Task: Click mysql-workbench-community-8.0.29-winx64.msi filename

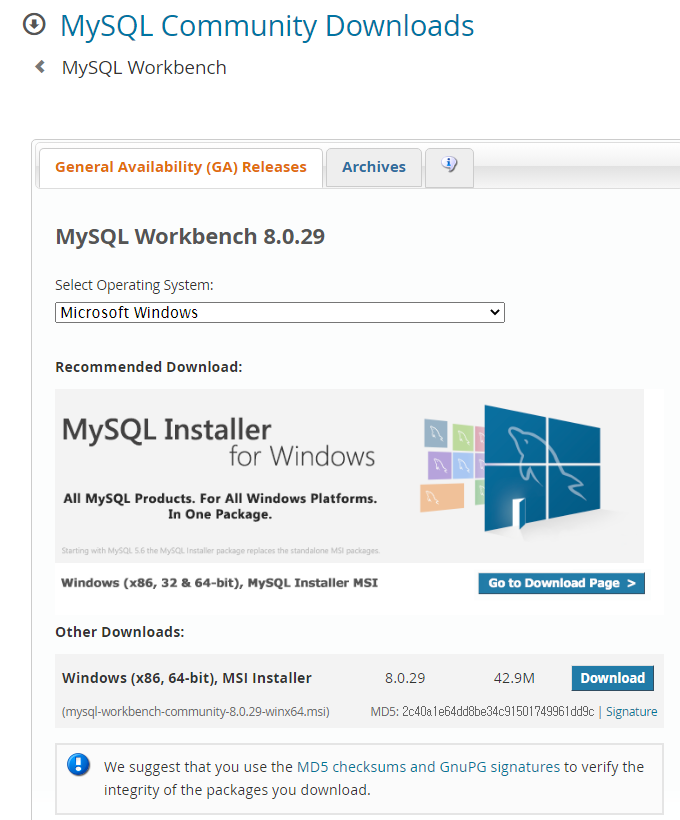Action: click(x=196, y=712)
